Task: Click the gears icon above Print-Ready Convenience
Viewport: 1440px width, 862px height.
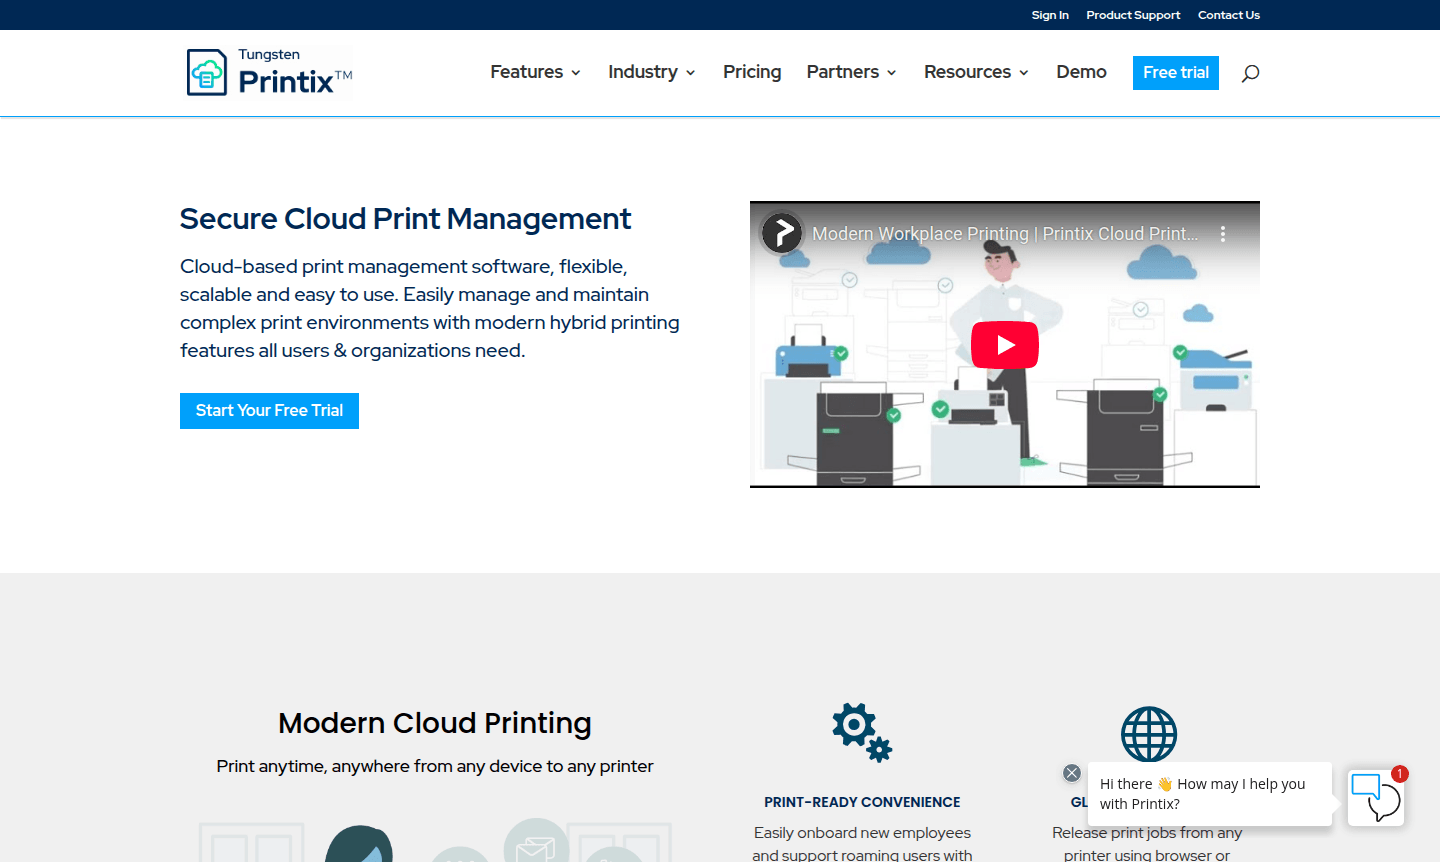Action: tap(861, 732)
